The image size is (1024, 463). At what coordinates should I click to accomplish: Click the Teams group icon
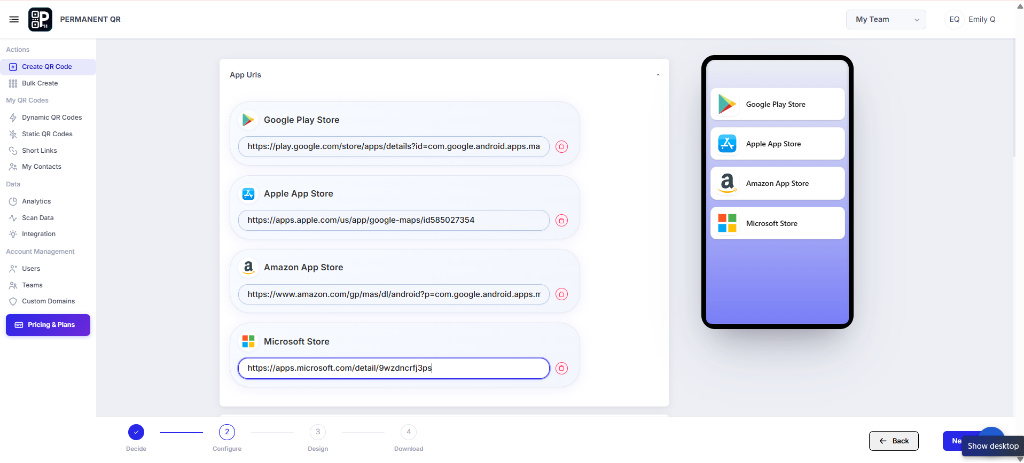click(x=13, y=285)
